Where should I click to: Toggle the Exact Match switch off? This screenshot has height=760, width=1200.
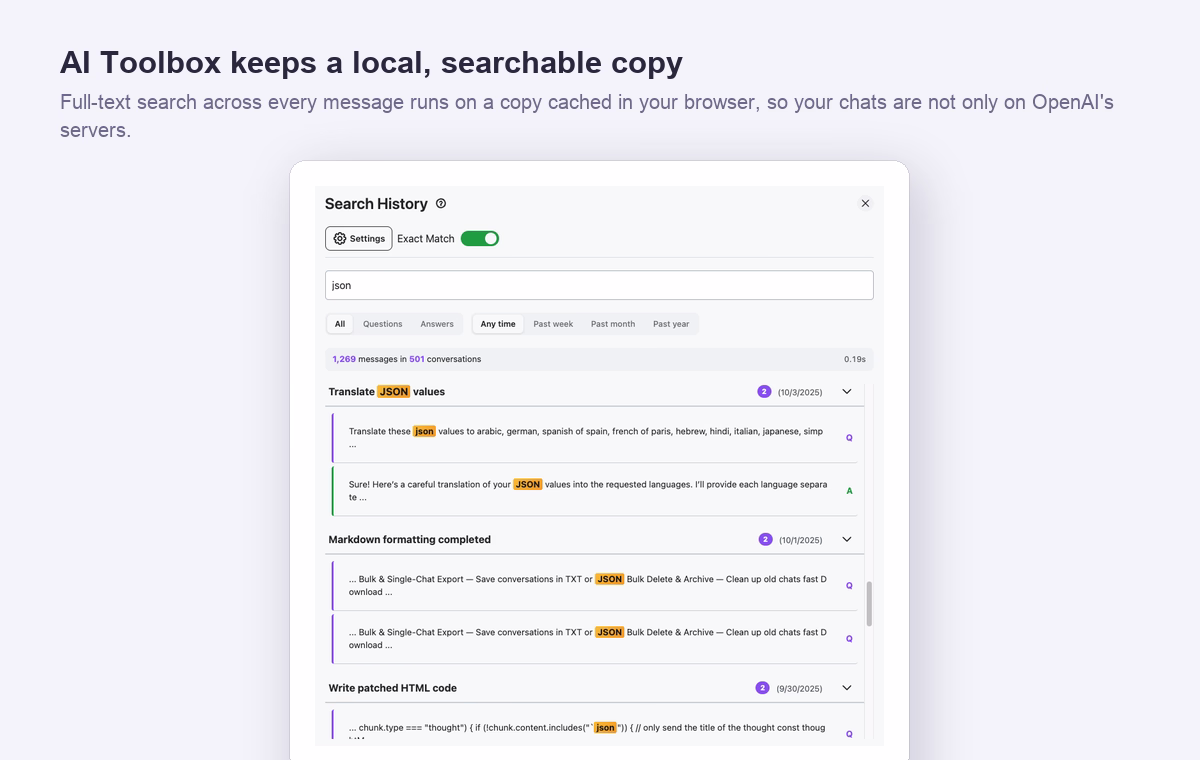pos(479,238)
